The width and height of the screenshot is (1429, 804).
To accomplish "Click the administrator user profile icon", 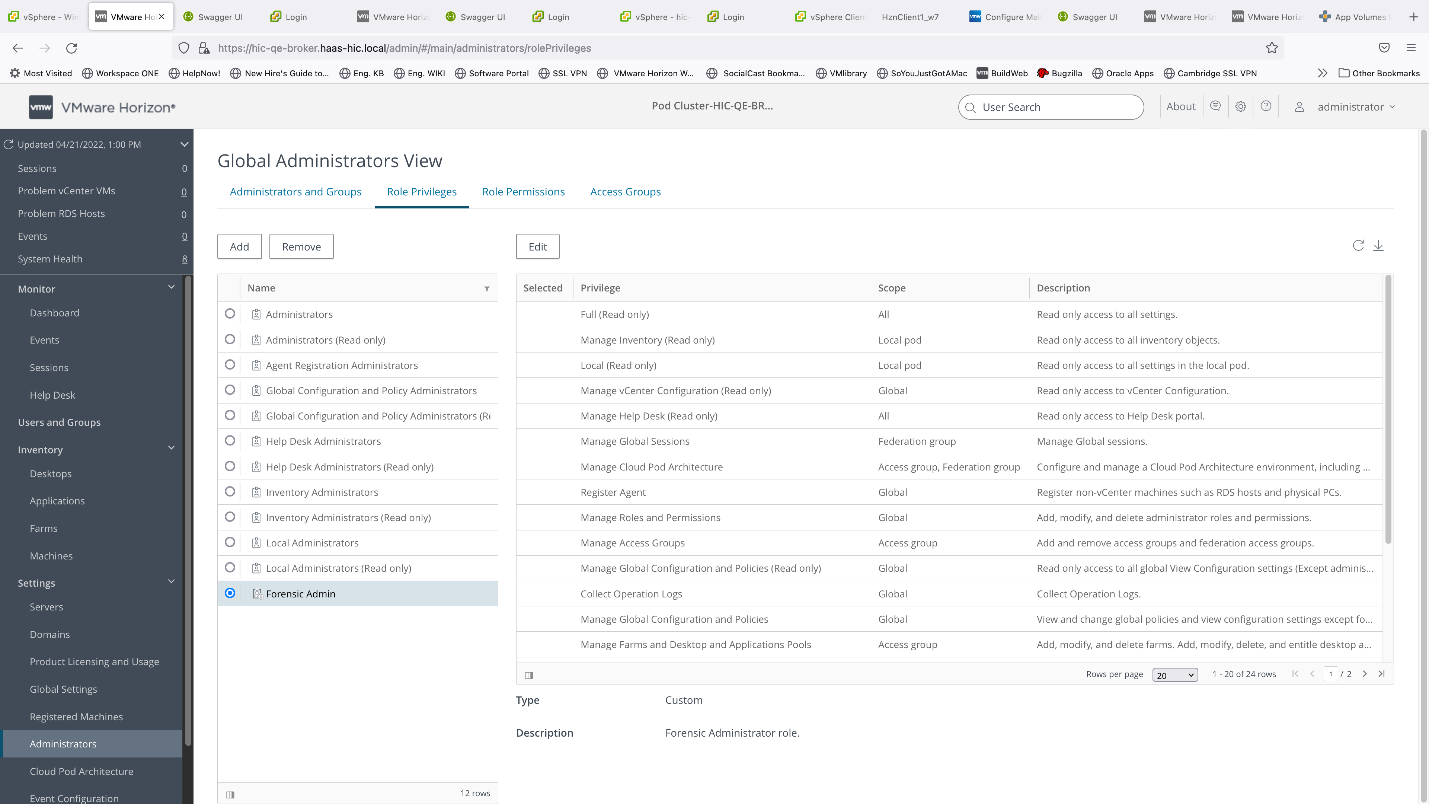I will coord(1298,106).
